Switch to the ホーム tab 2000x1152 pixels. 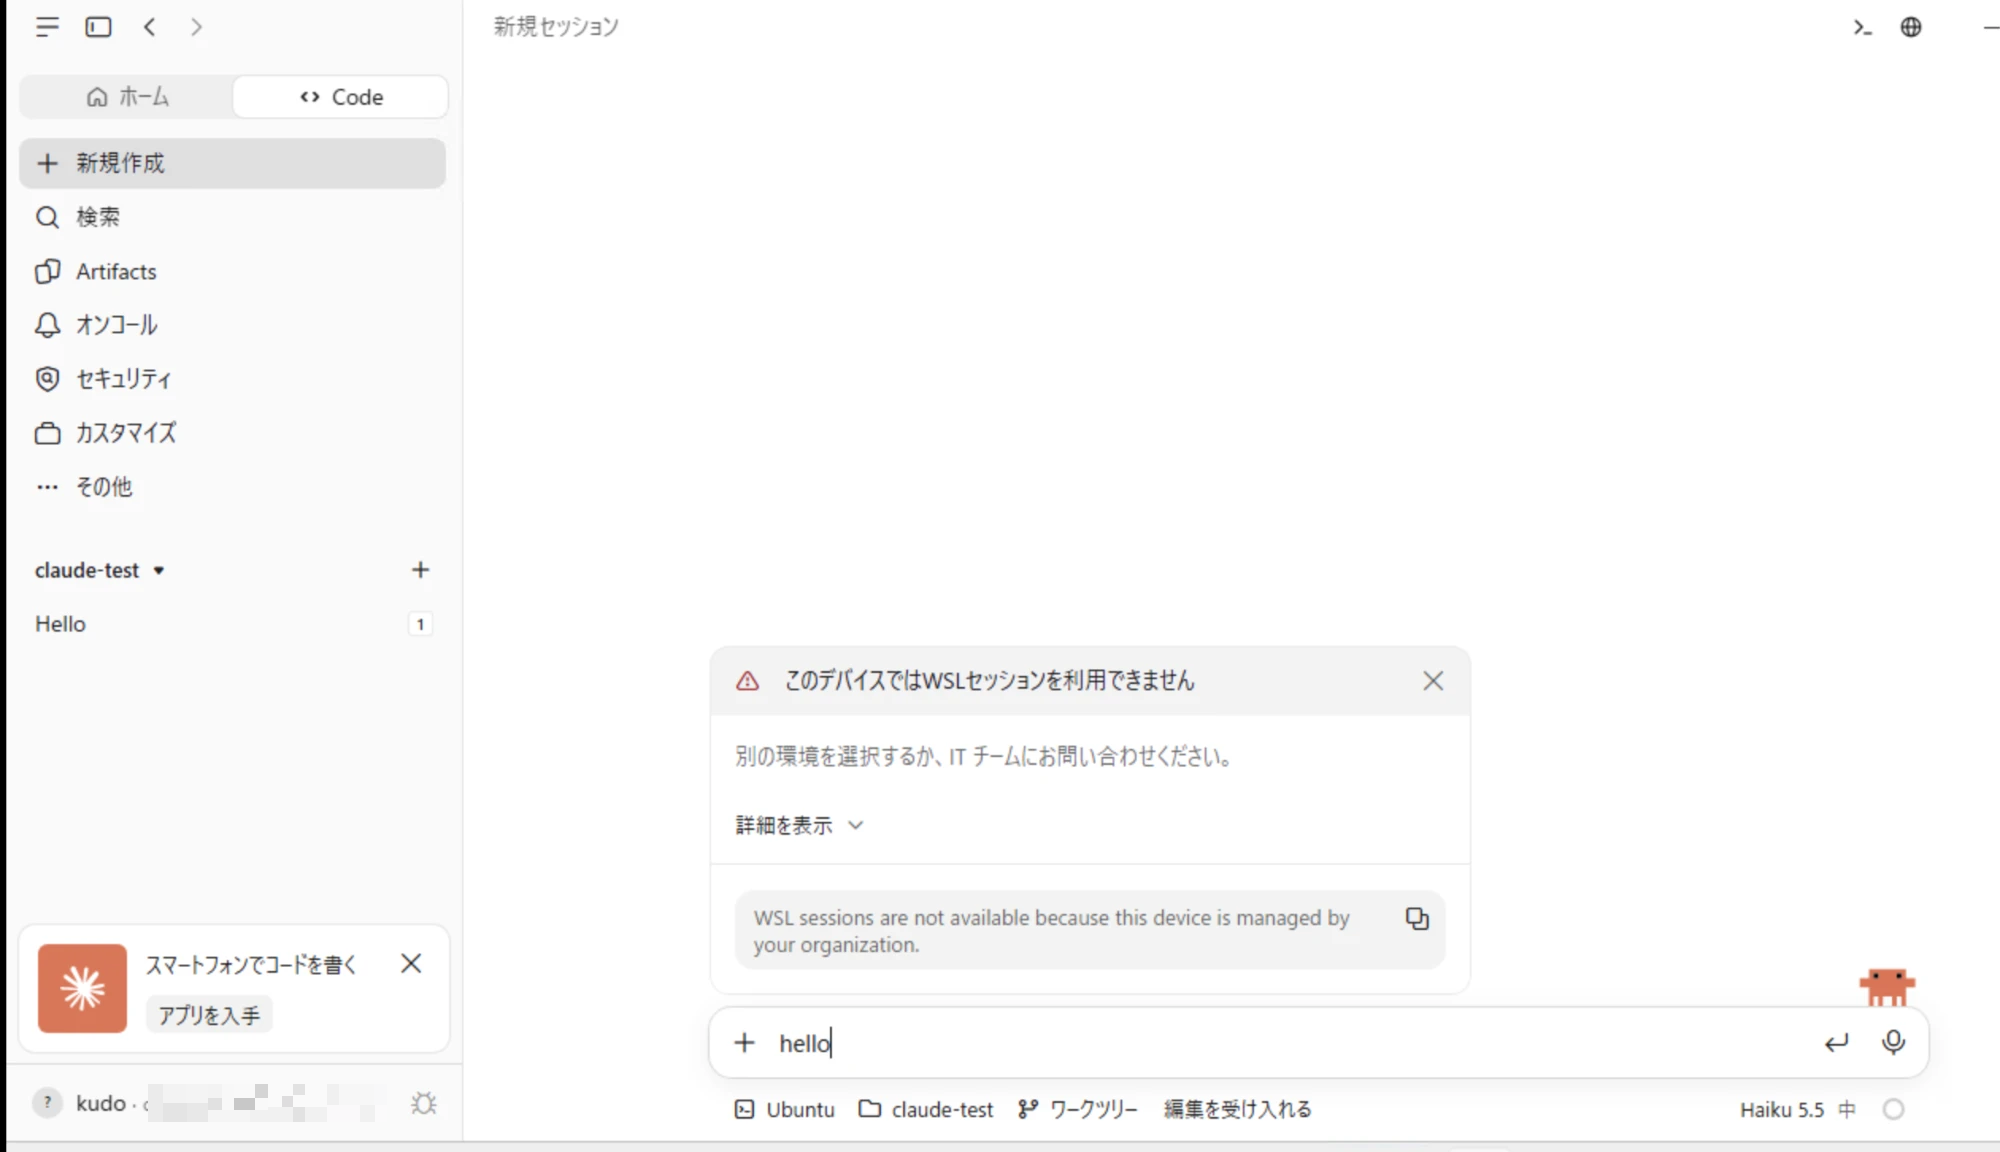tap(127, 97)
